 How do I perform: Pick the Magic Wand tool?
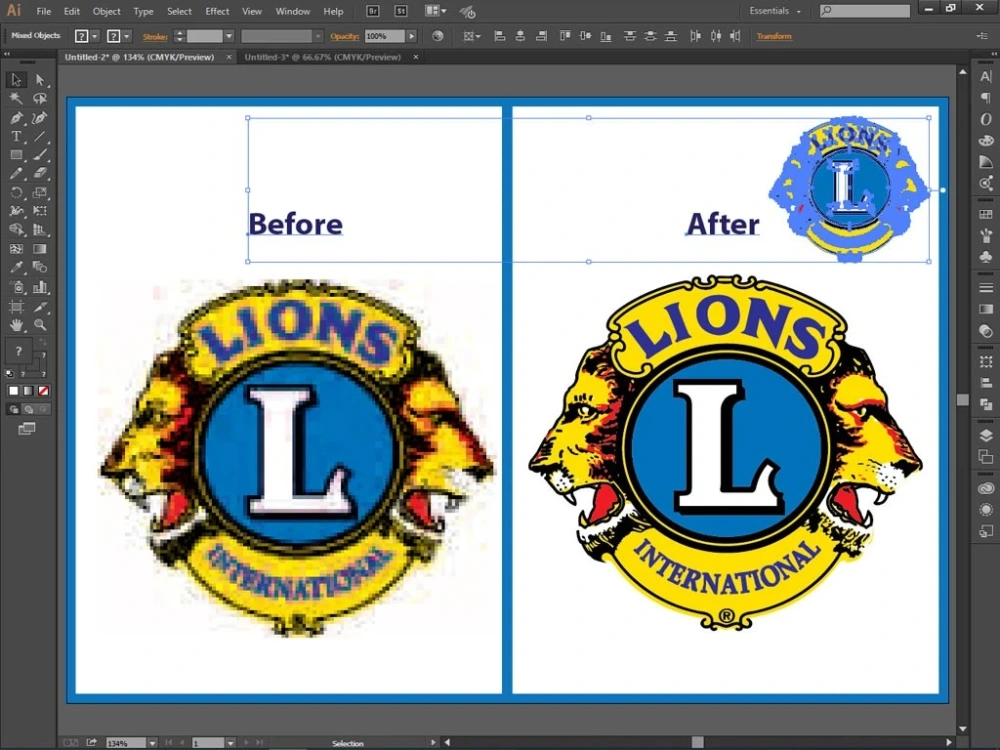click(16, 98)
